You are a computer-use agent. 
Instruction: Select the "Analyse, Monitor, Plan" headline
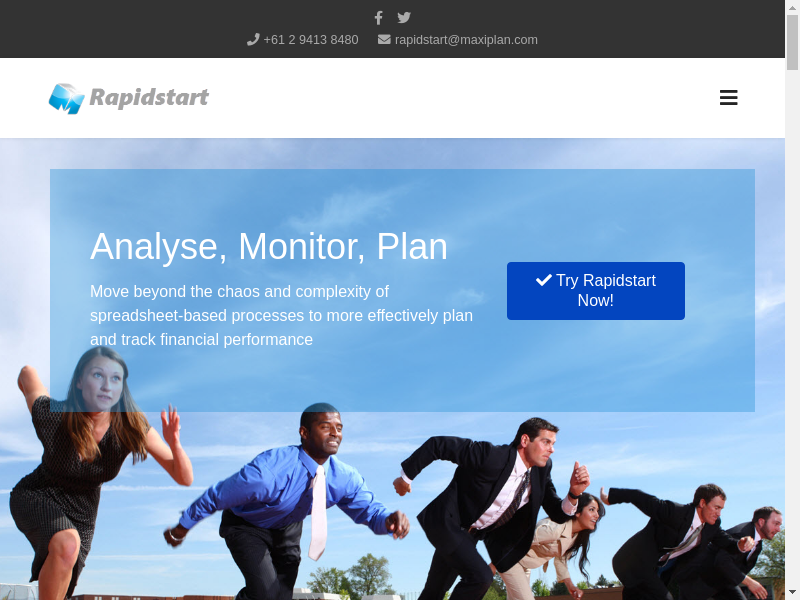[269, 247]
